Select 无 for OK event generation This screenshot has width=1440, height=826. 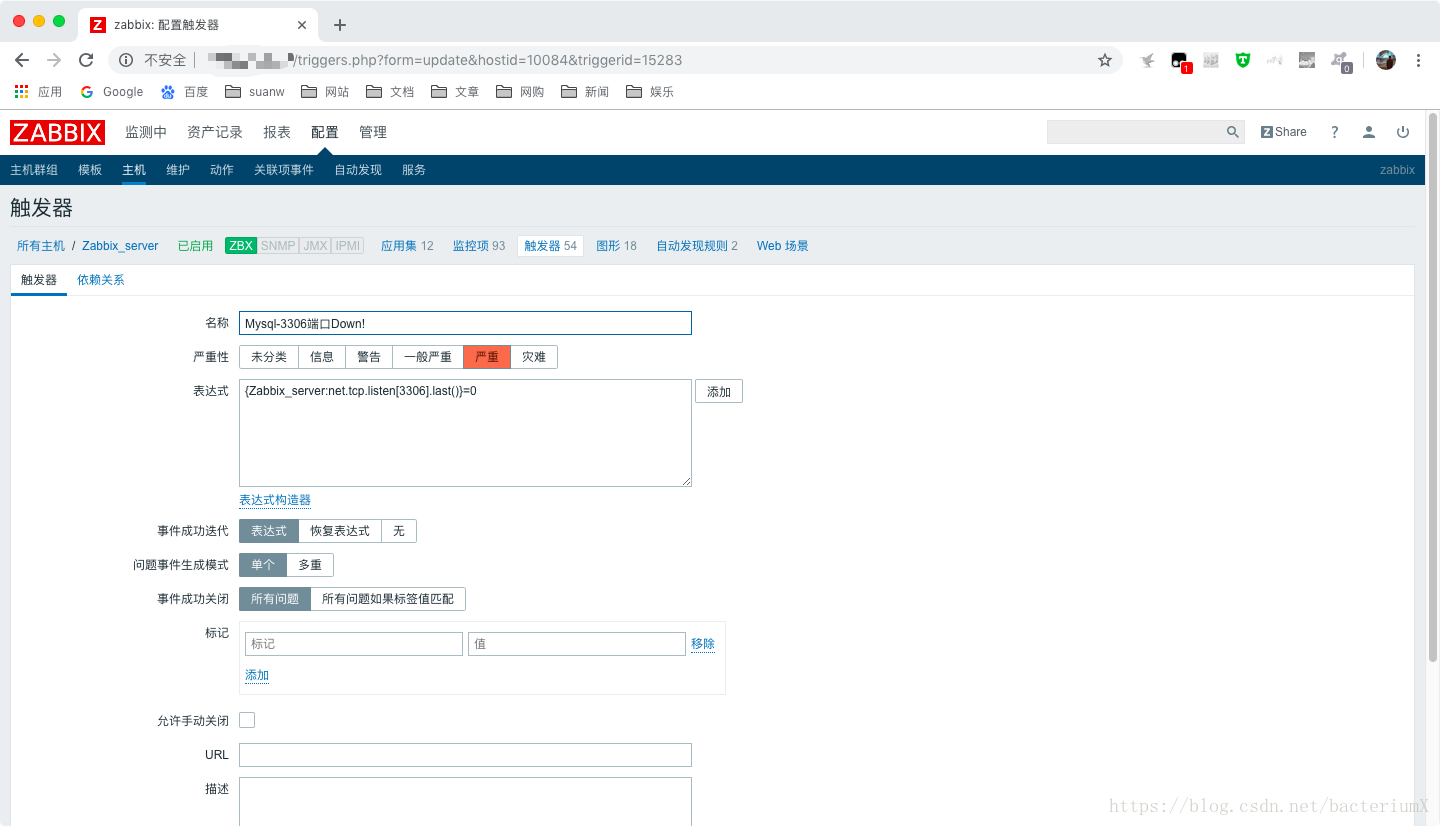[x=399, y=531]
